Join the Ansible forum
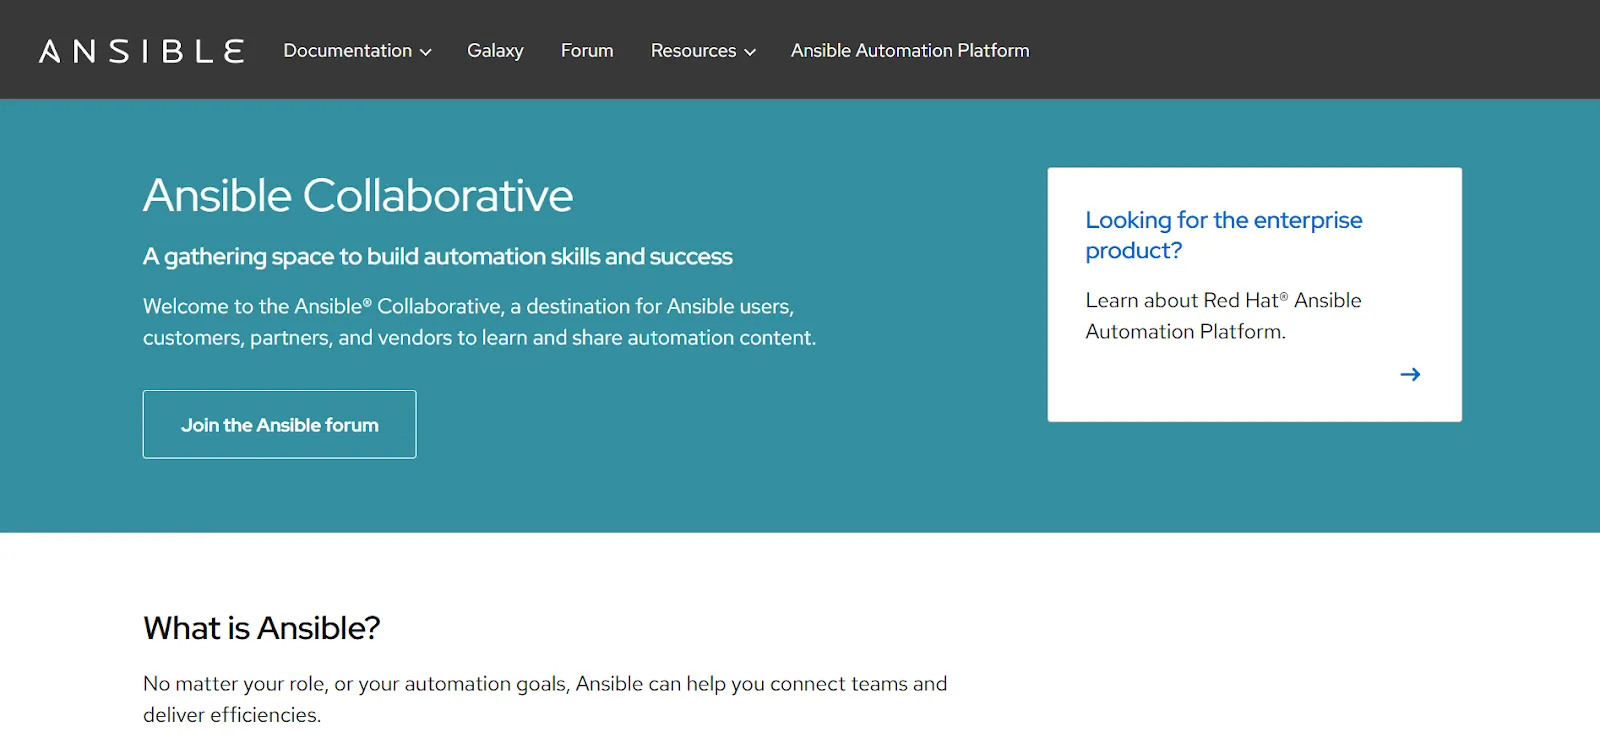The image size is (1600, 754). pyautogui.click(x=279, y=424)
